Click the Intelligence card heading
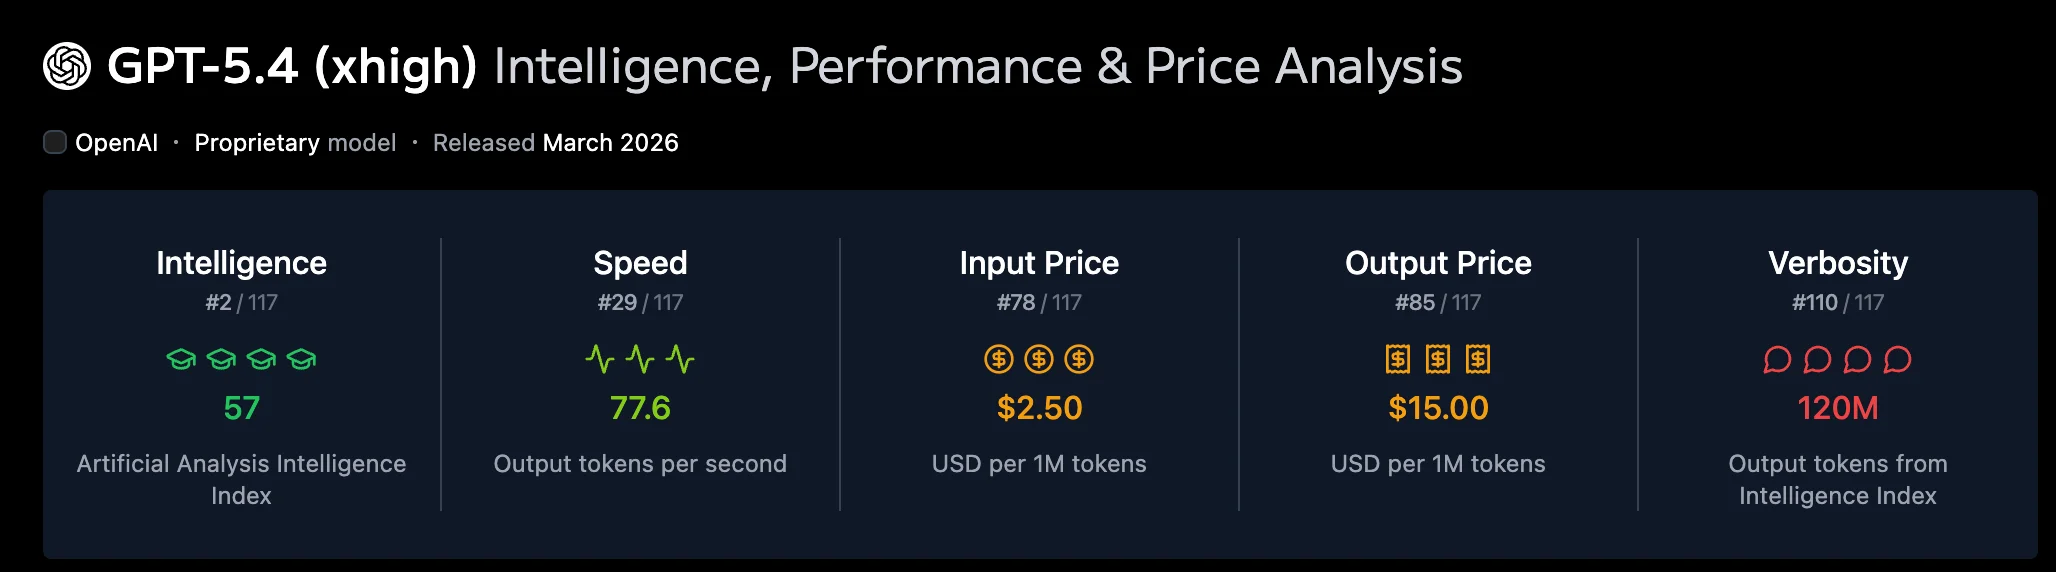Viewport: 2056px width, 572px height. [241, 263]
